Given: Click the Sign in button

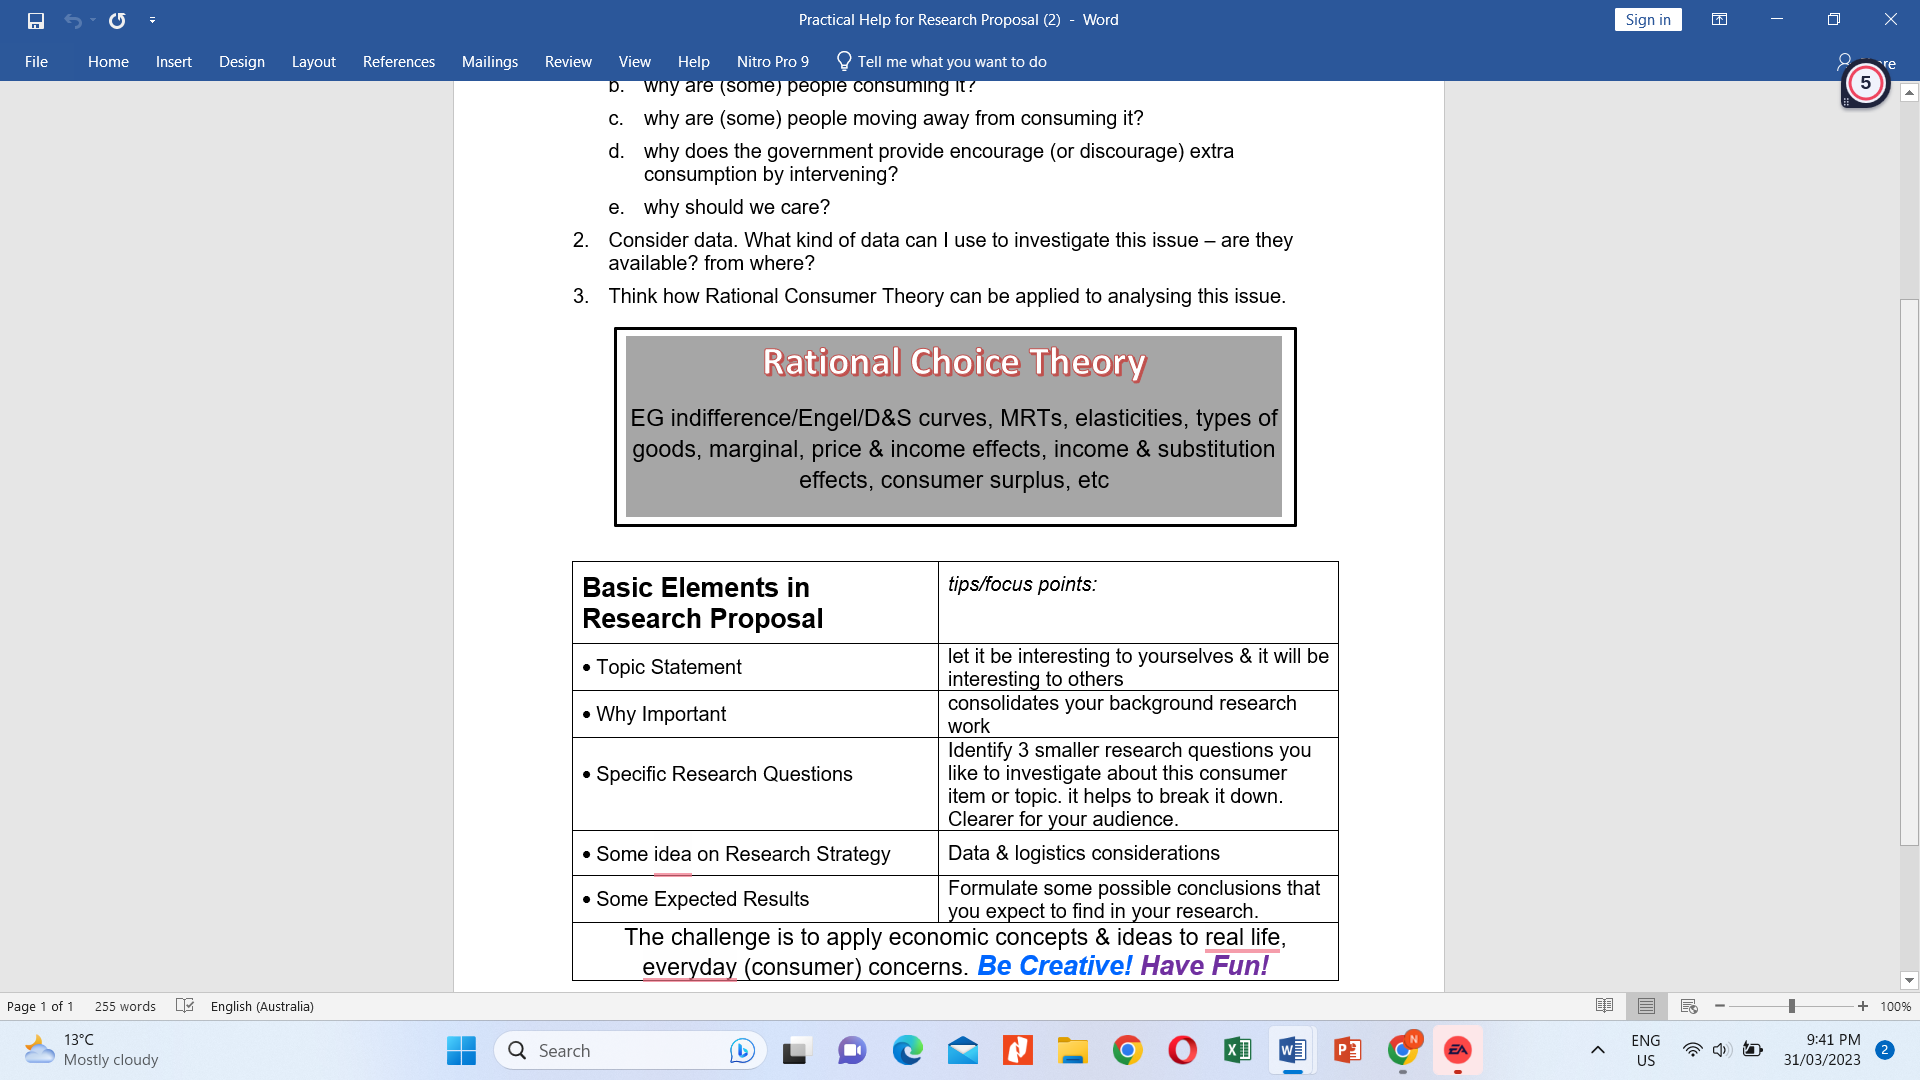Looking at the screenshot, I should 1648,19.
